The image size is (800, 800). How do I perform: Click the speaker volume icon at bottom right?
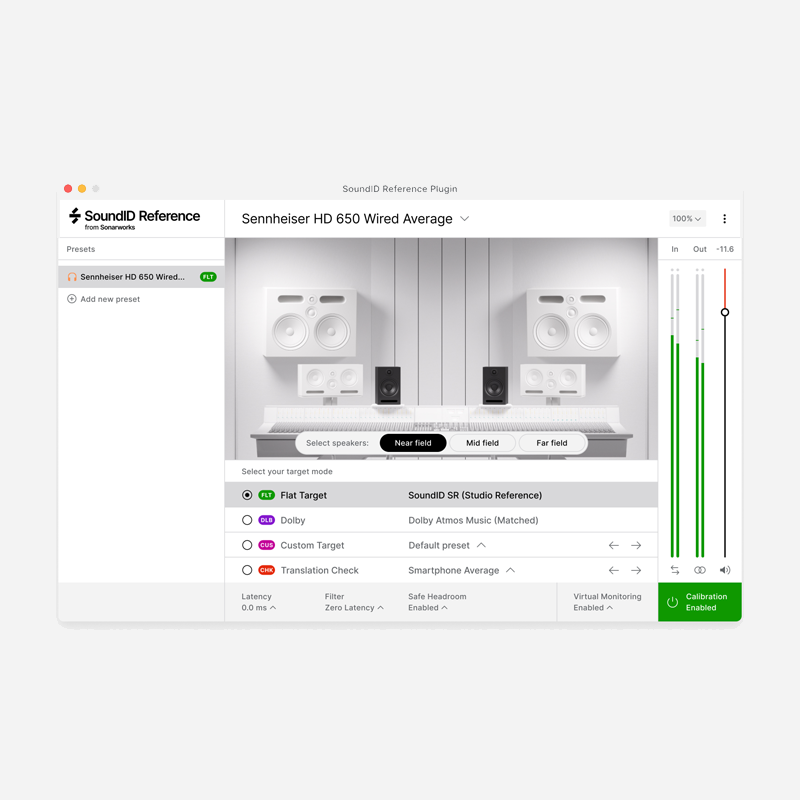tap(725, 569)
